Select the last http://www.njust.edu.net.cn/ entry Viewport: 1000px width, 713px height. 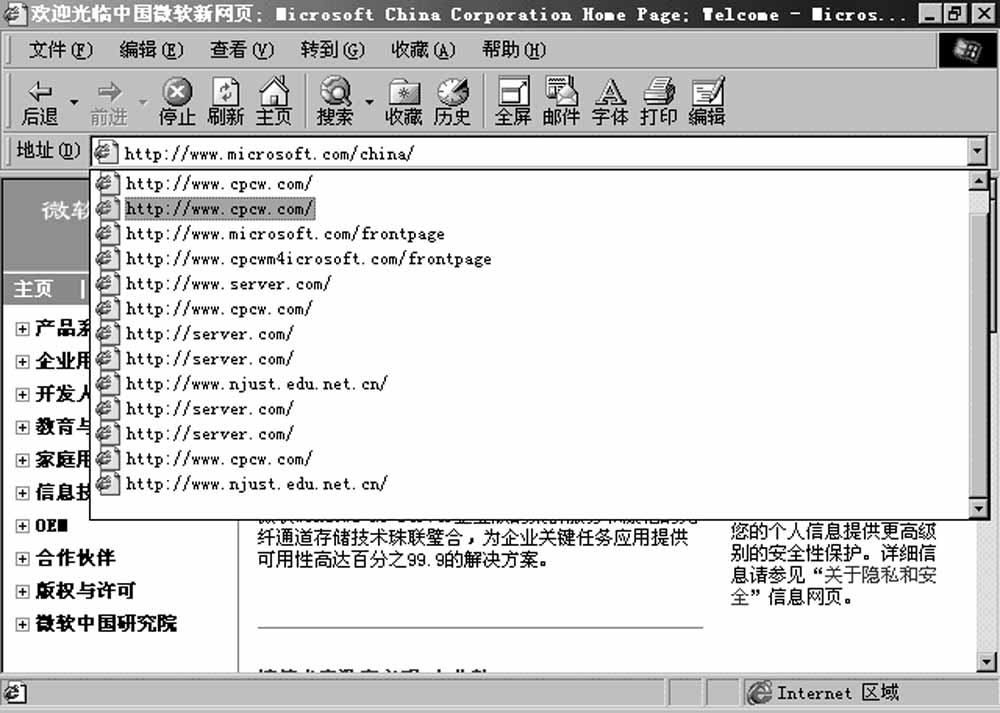pos(256,484)
